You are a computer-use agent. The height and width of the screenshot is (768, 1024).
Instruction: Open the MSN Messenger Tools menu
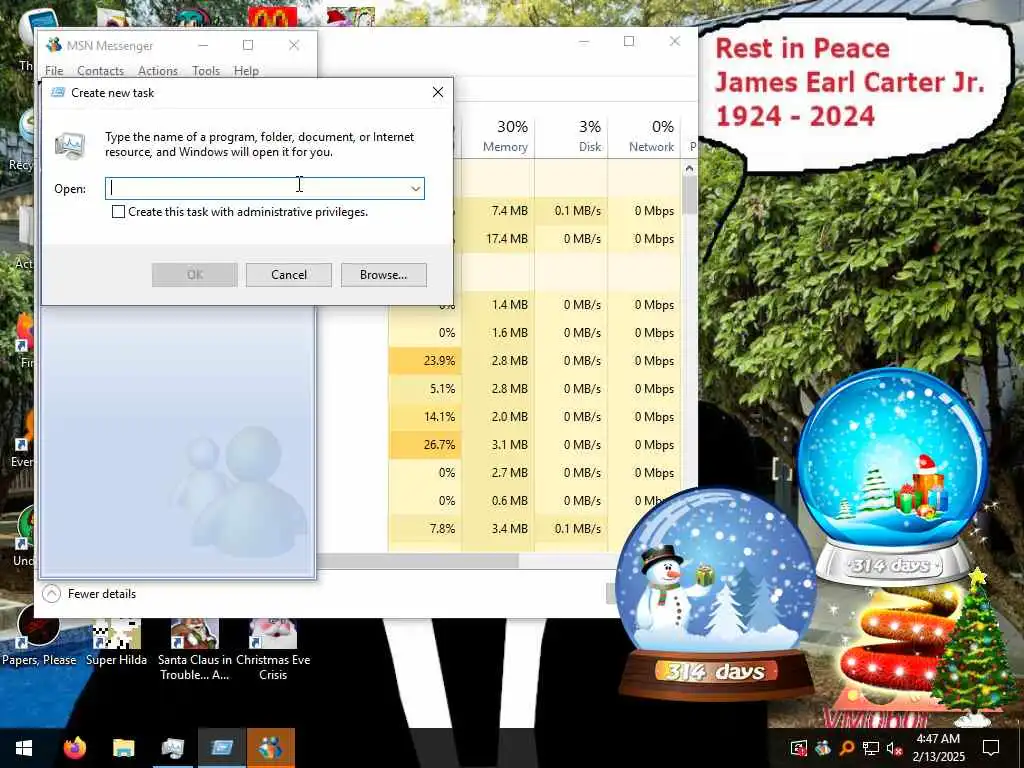(206, 71)
